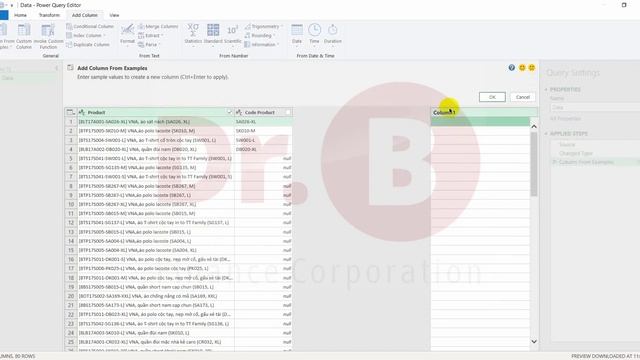Select the Add Column tab
Screen dimensions: 640x360
tap(84, 15)
